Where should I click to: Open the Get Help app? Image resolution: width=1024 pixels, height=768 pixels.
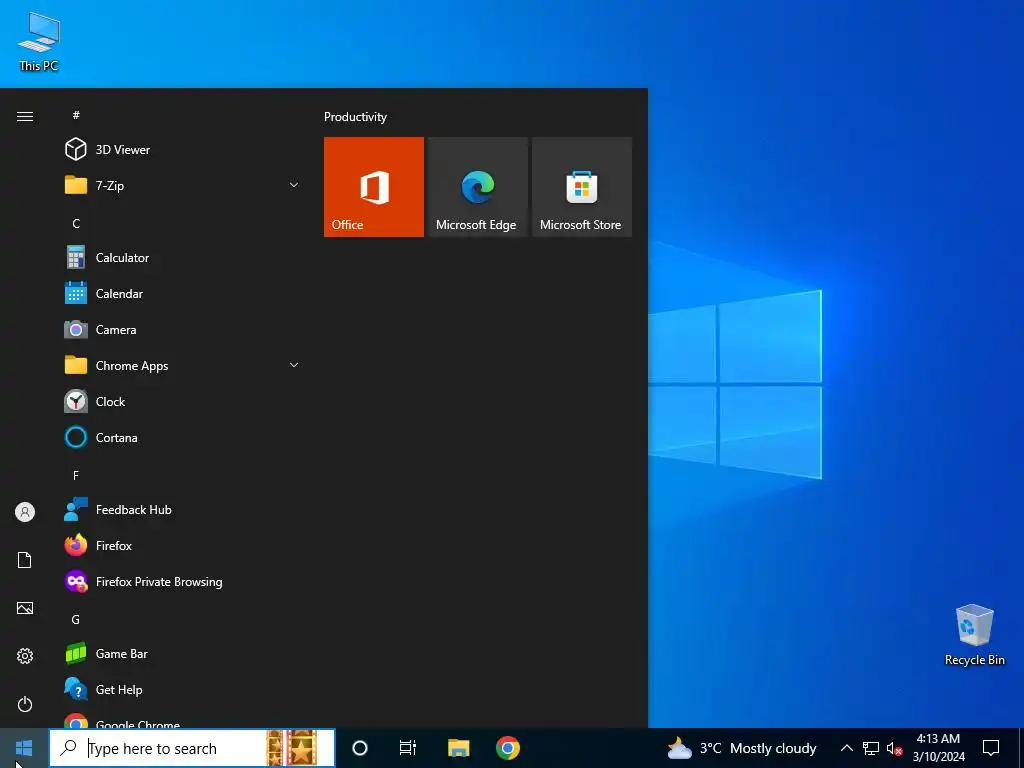click(182, 690)
